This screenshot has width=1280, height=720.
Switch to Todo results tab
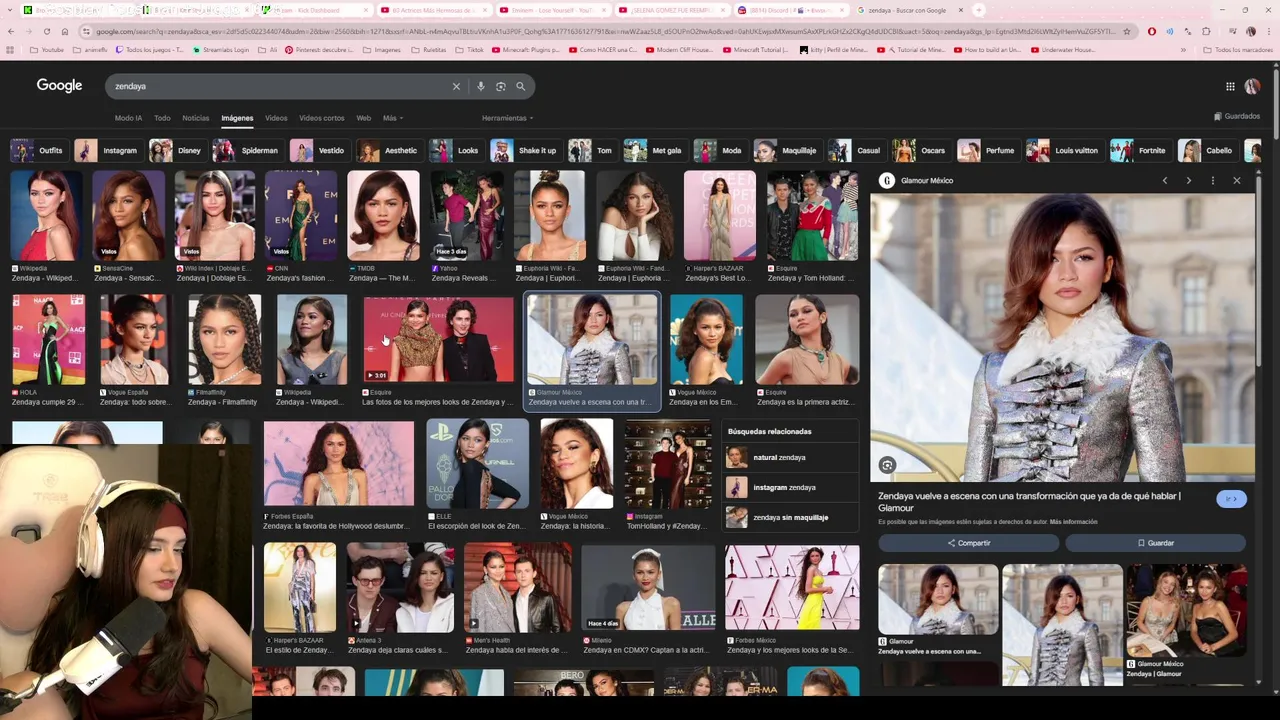coord(162,118)
